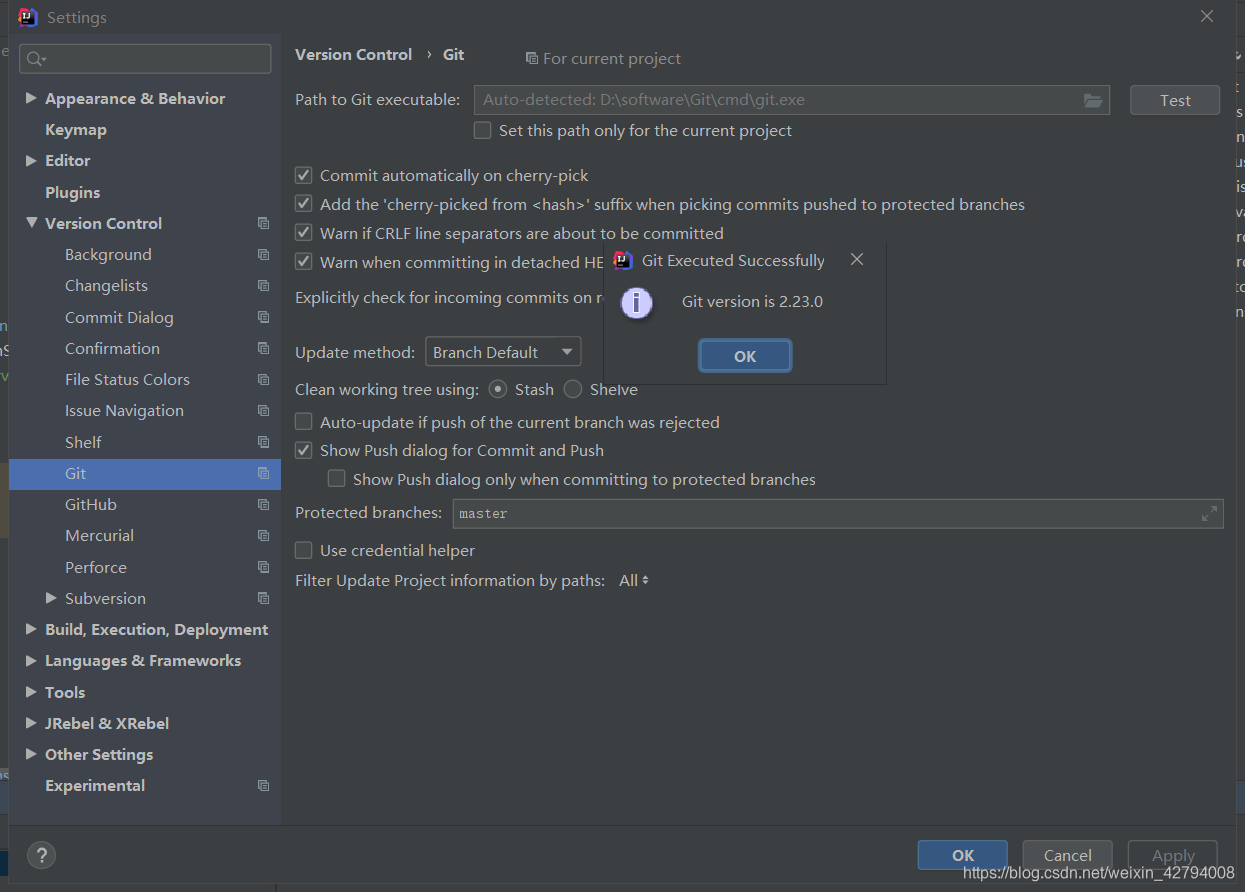Click the expand icon in Protected branches field

pos(1209,513)
